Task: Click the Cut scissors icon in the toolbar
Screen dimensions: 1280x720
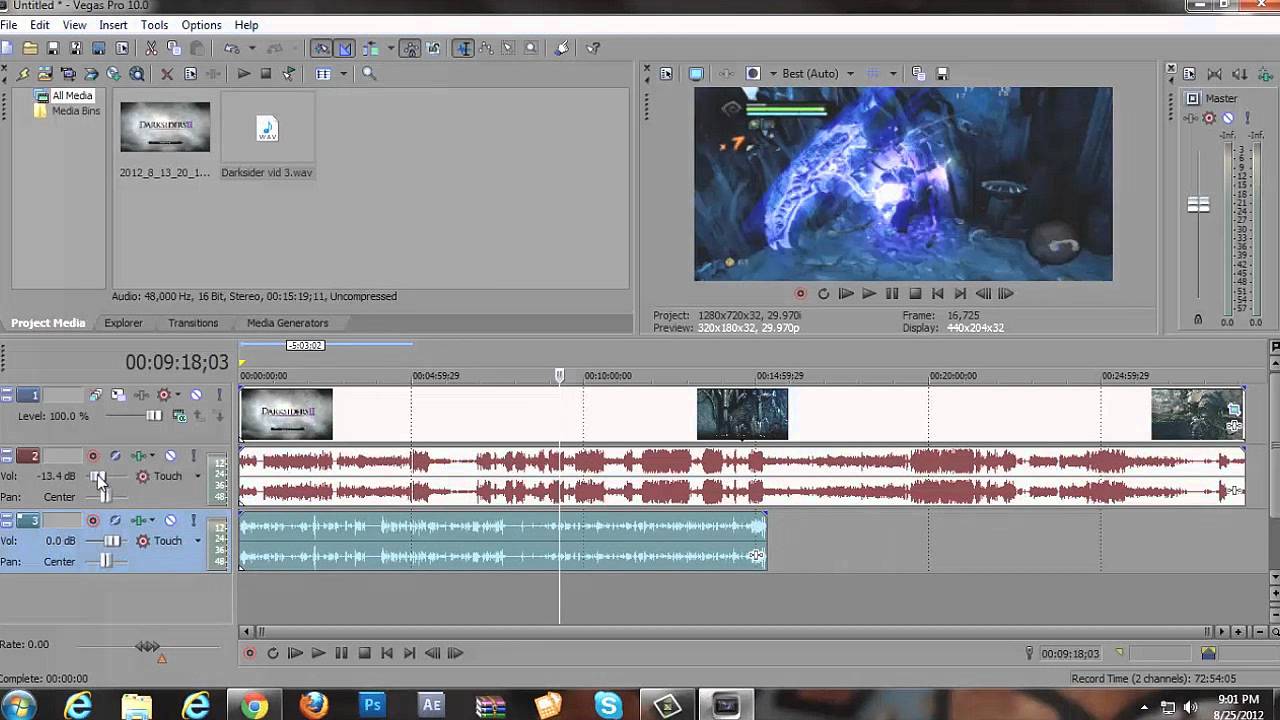Action: (x=150, y=48)
